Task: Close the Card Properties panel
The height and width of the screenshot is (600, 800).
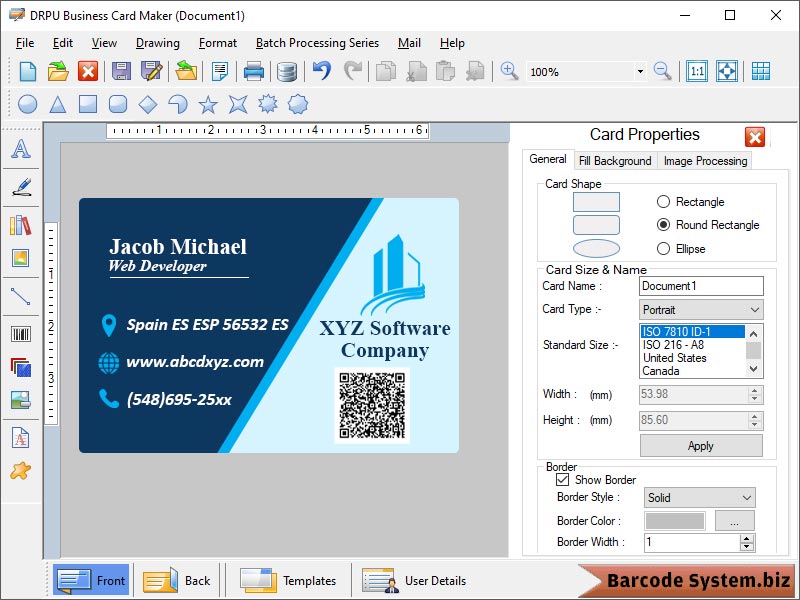Action: 755,137
